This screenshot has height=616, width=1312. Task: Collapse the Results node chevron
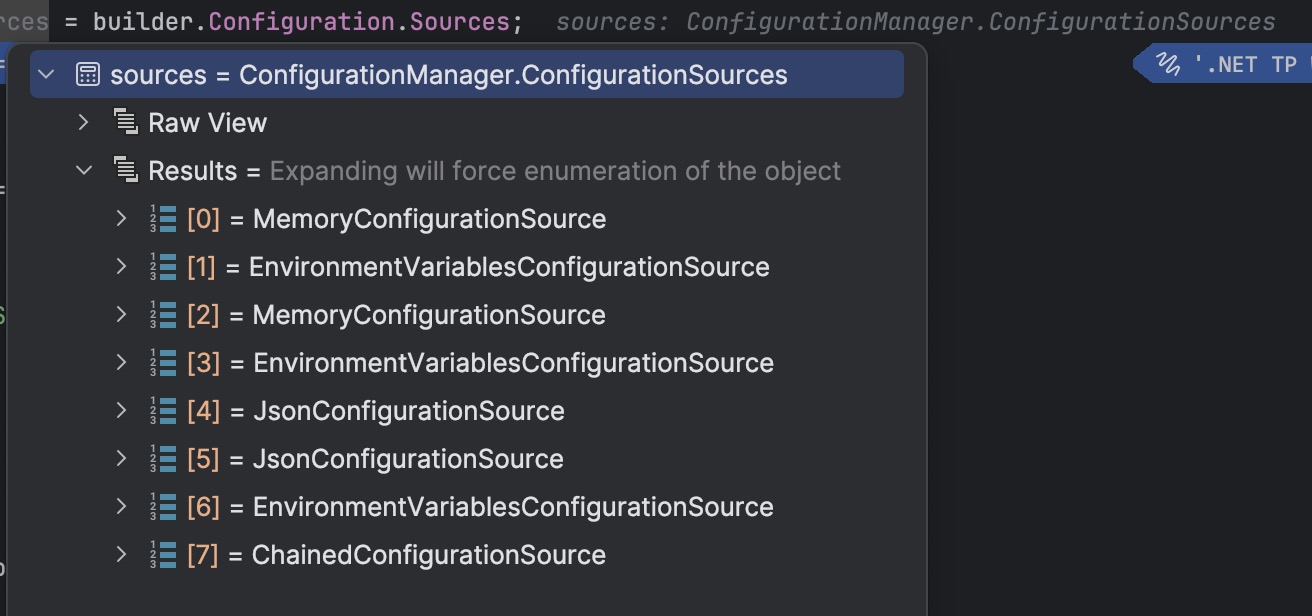pos(84,171)
